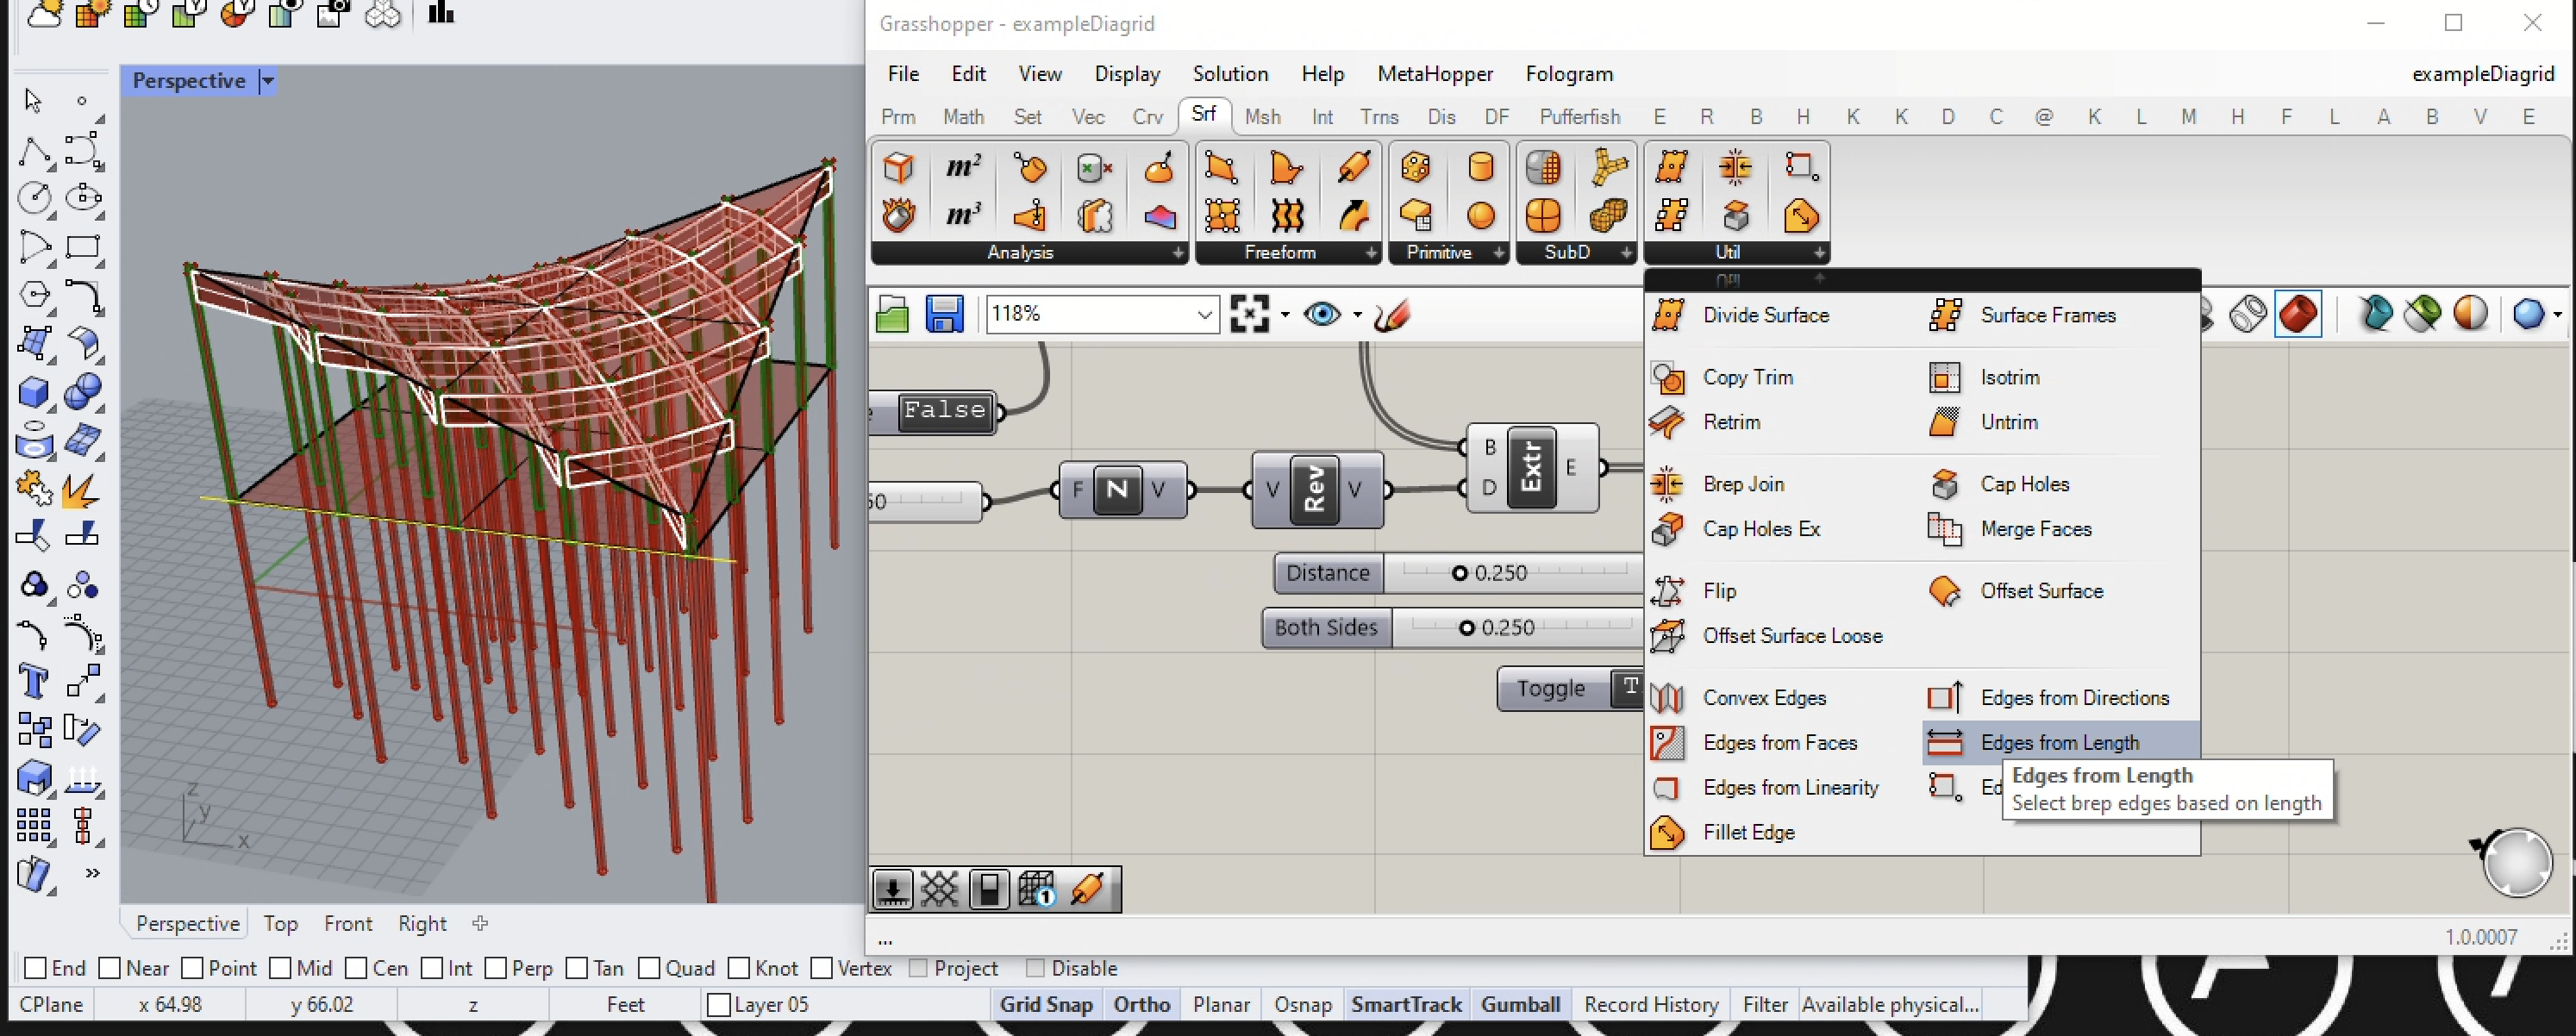Enable the Knot osnap checkbox
Viewport: 2576px width, 1036px height.
pyautogui.click(x=739, y=968)
